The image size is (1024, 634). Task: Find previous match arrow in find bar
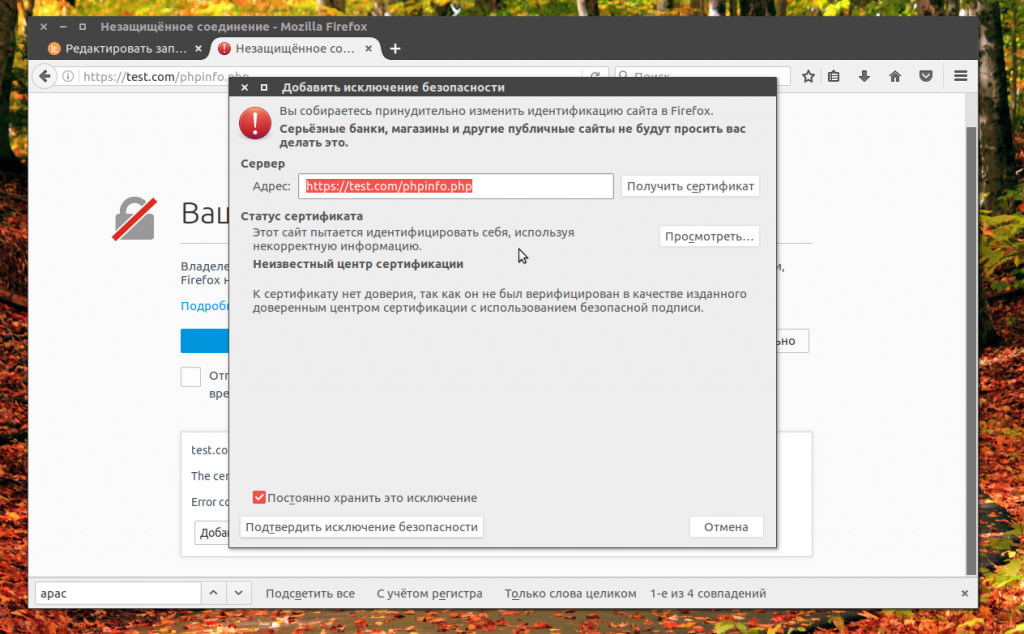click(214, 593)
